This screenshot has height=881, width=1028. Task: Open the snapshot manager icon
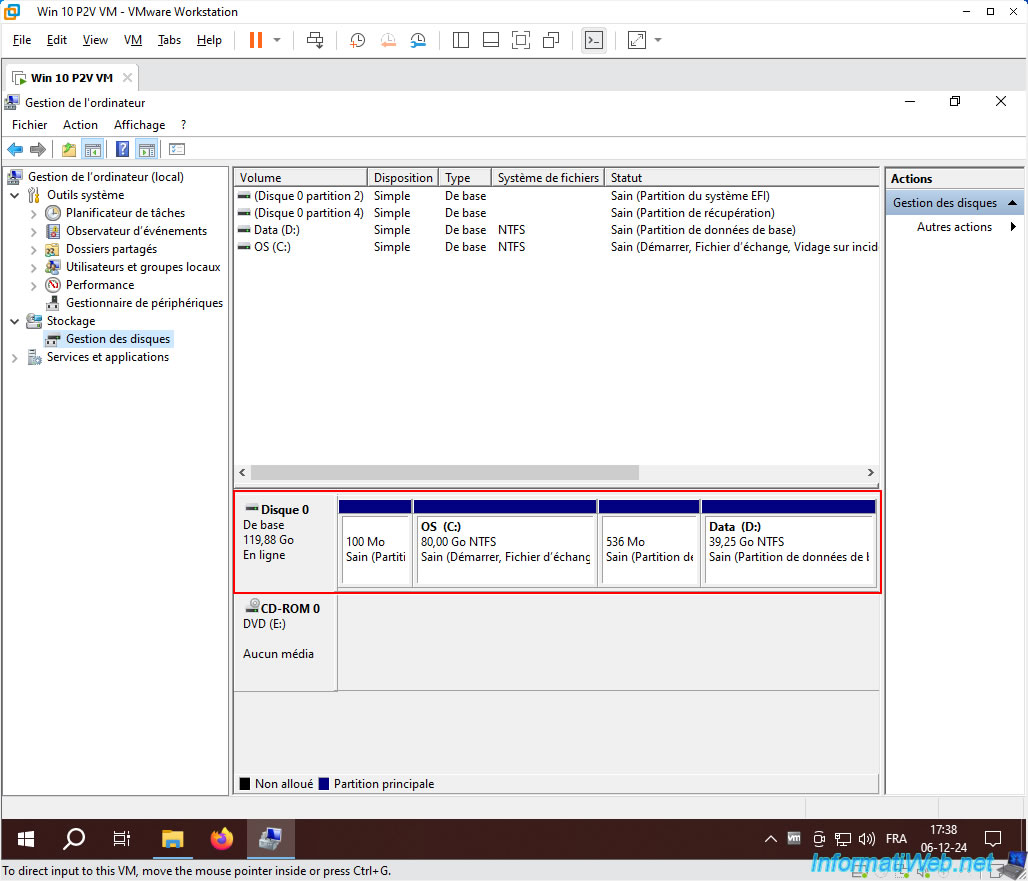tap(418, 40)
